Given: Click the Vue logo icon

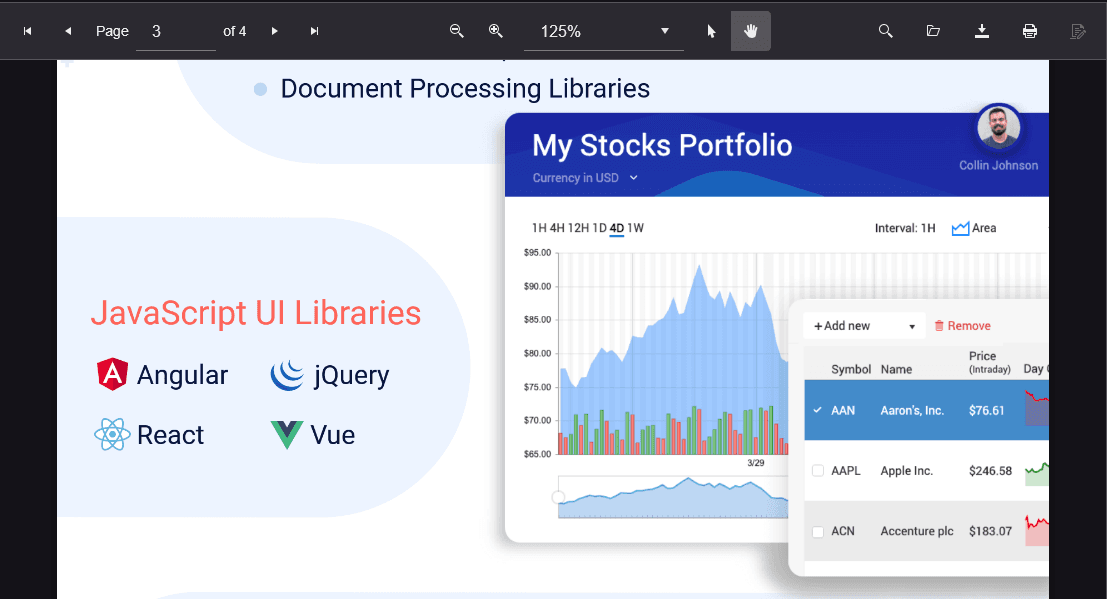Looking at the screenshot, I should point(287,435).
